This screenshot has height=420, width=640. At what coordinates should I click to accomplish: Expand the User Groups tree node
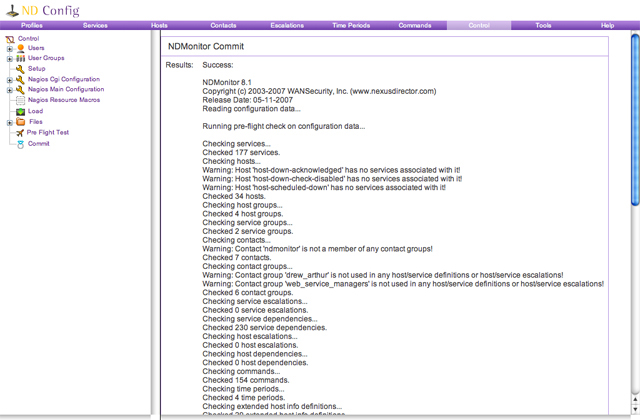click(9, 59)
